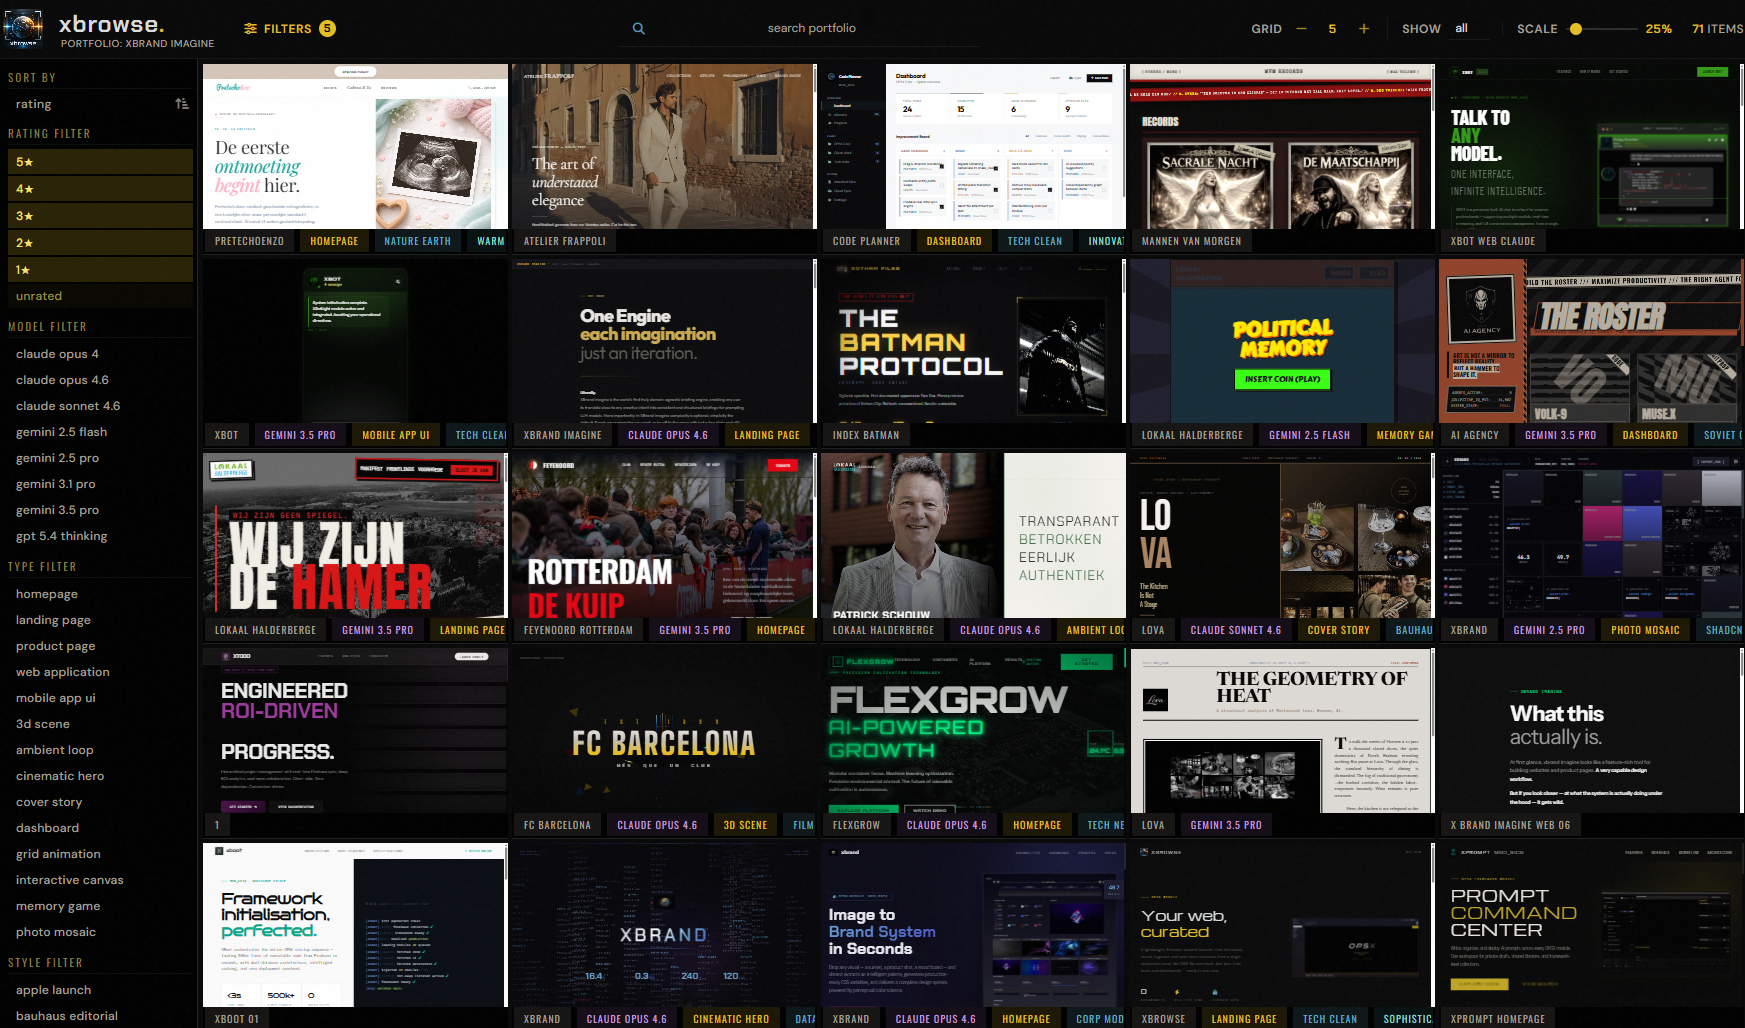Viewport: 1745px width, 1028px height.
Task: Click MEMORY GAME tag under Political Memory
Action: pyautogui.click(x=1401, y=435)
